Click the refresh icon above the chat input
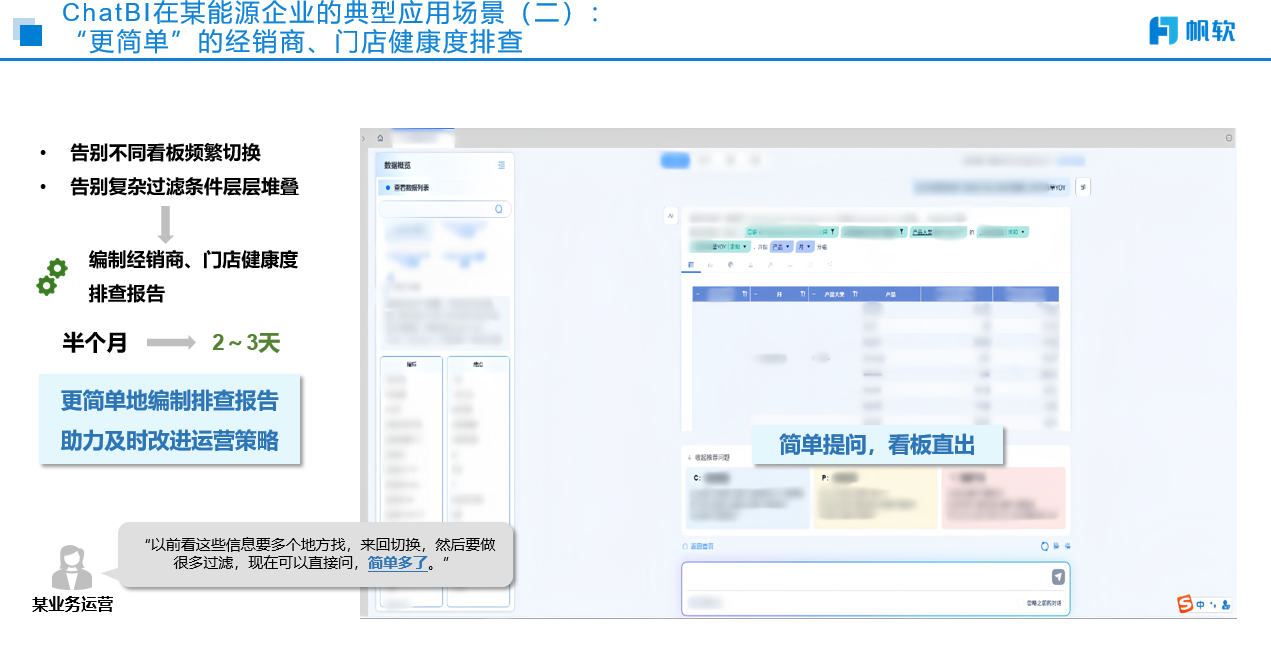Image resolution: width=1271 pixels, height=666 pixels. [x=1045, y=546]
